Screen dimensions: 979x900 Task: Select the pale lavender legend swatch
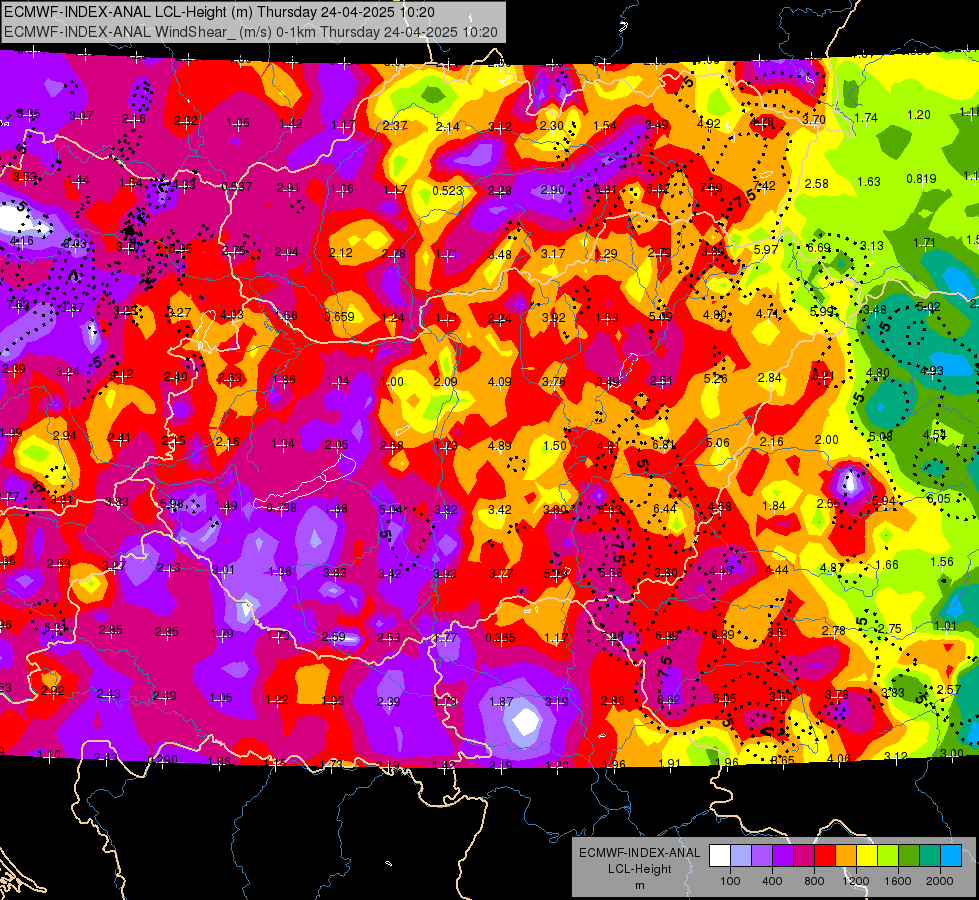[x=741, y=855]
